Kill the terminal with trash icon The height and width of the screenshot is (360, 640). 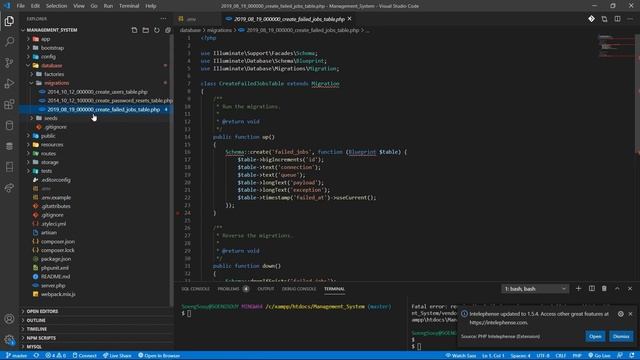click(x=604, y=289)
